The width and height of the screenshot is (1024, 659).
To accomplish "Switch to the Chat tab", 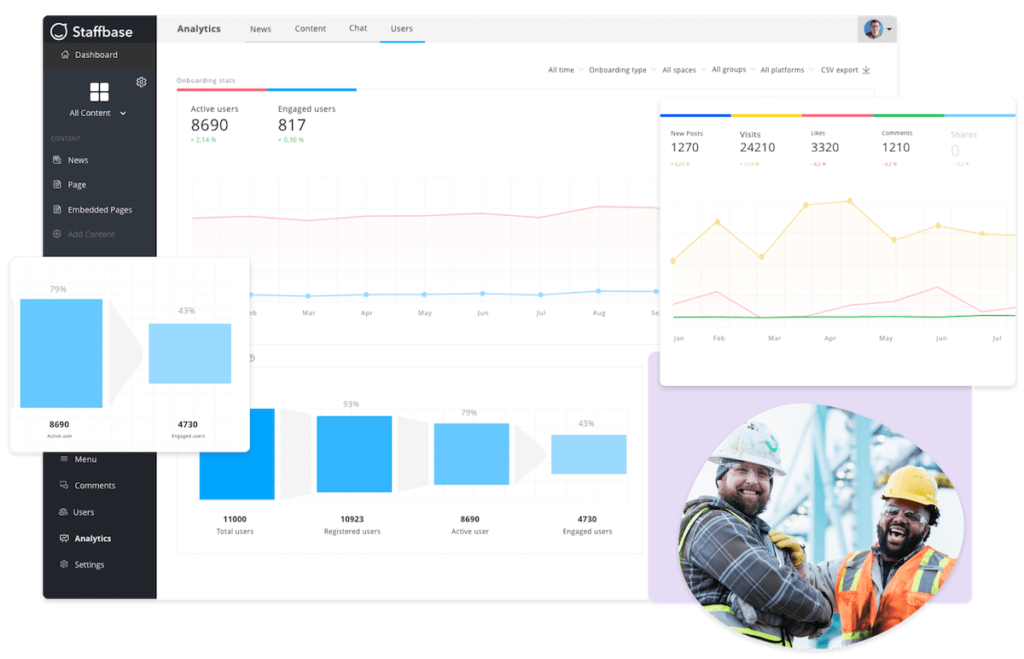I will (357, 28).
